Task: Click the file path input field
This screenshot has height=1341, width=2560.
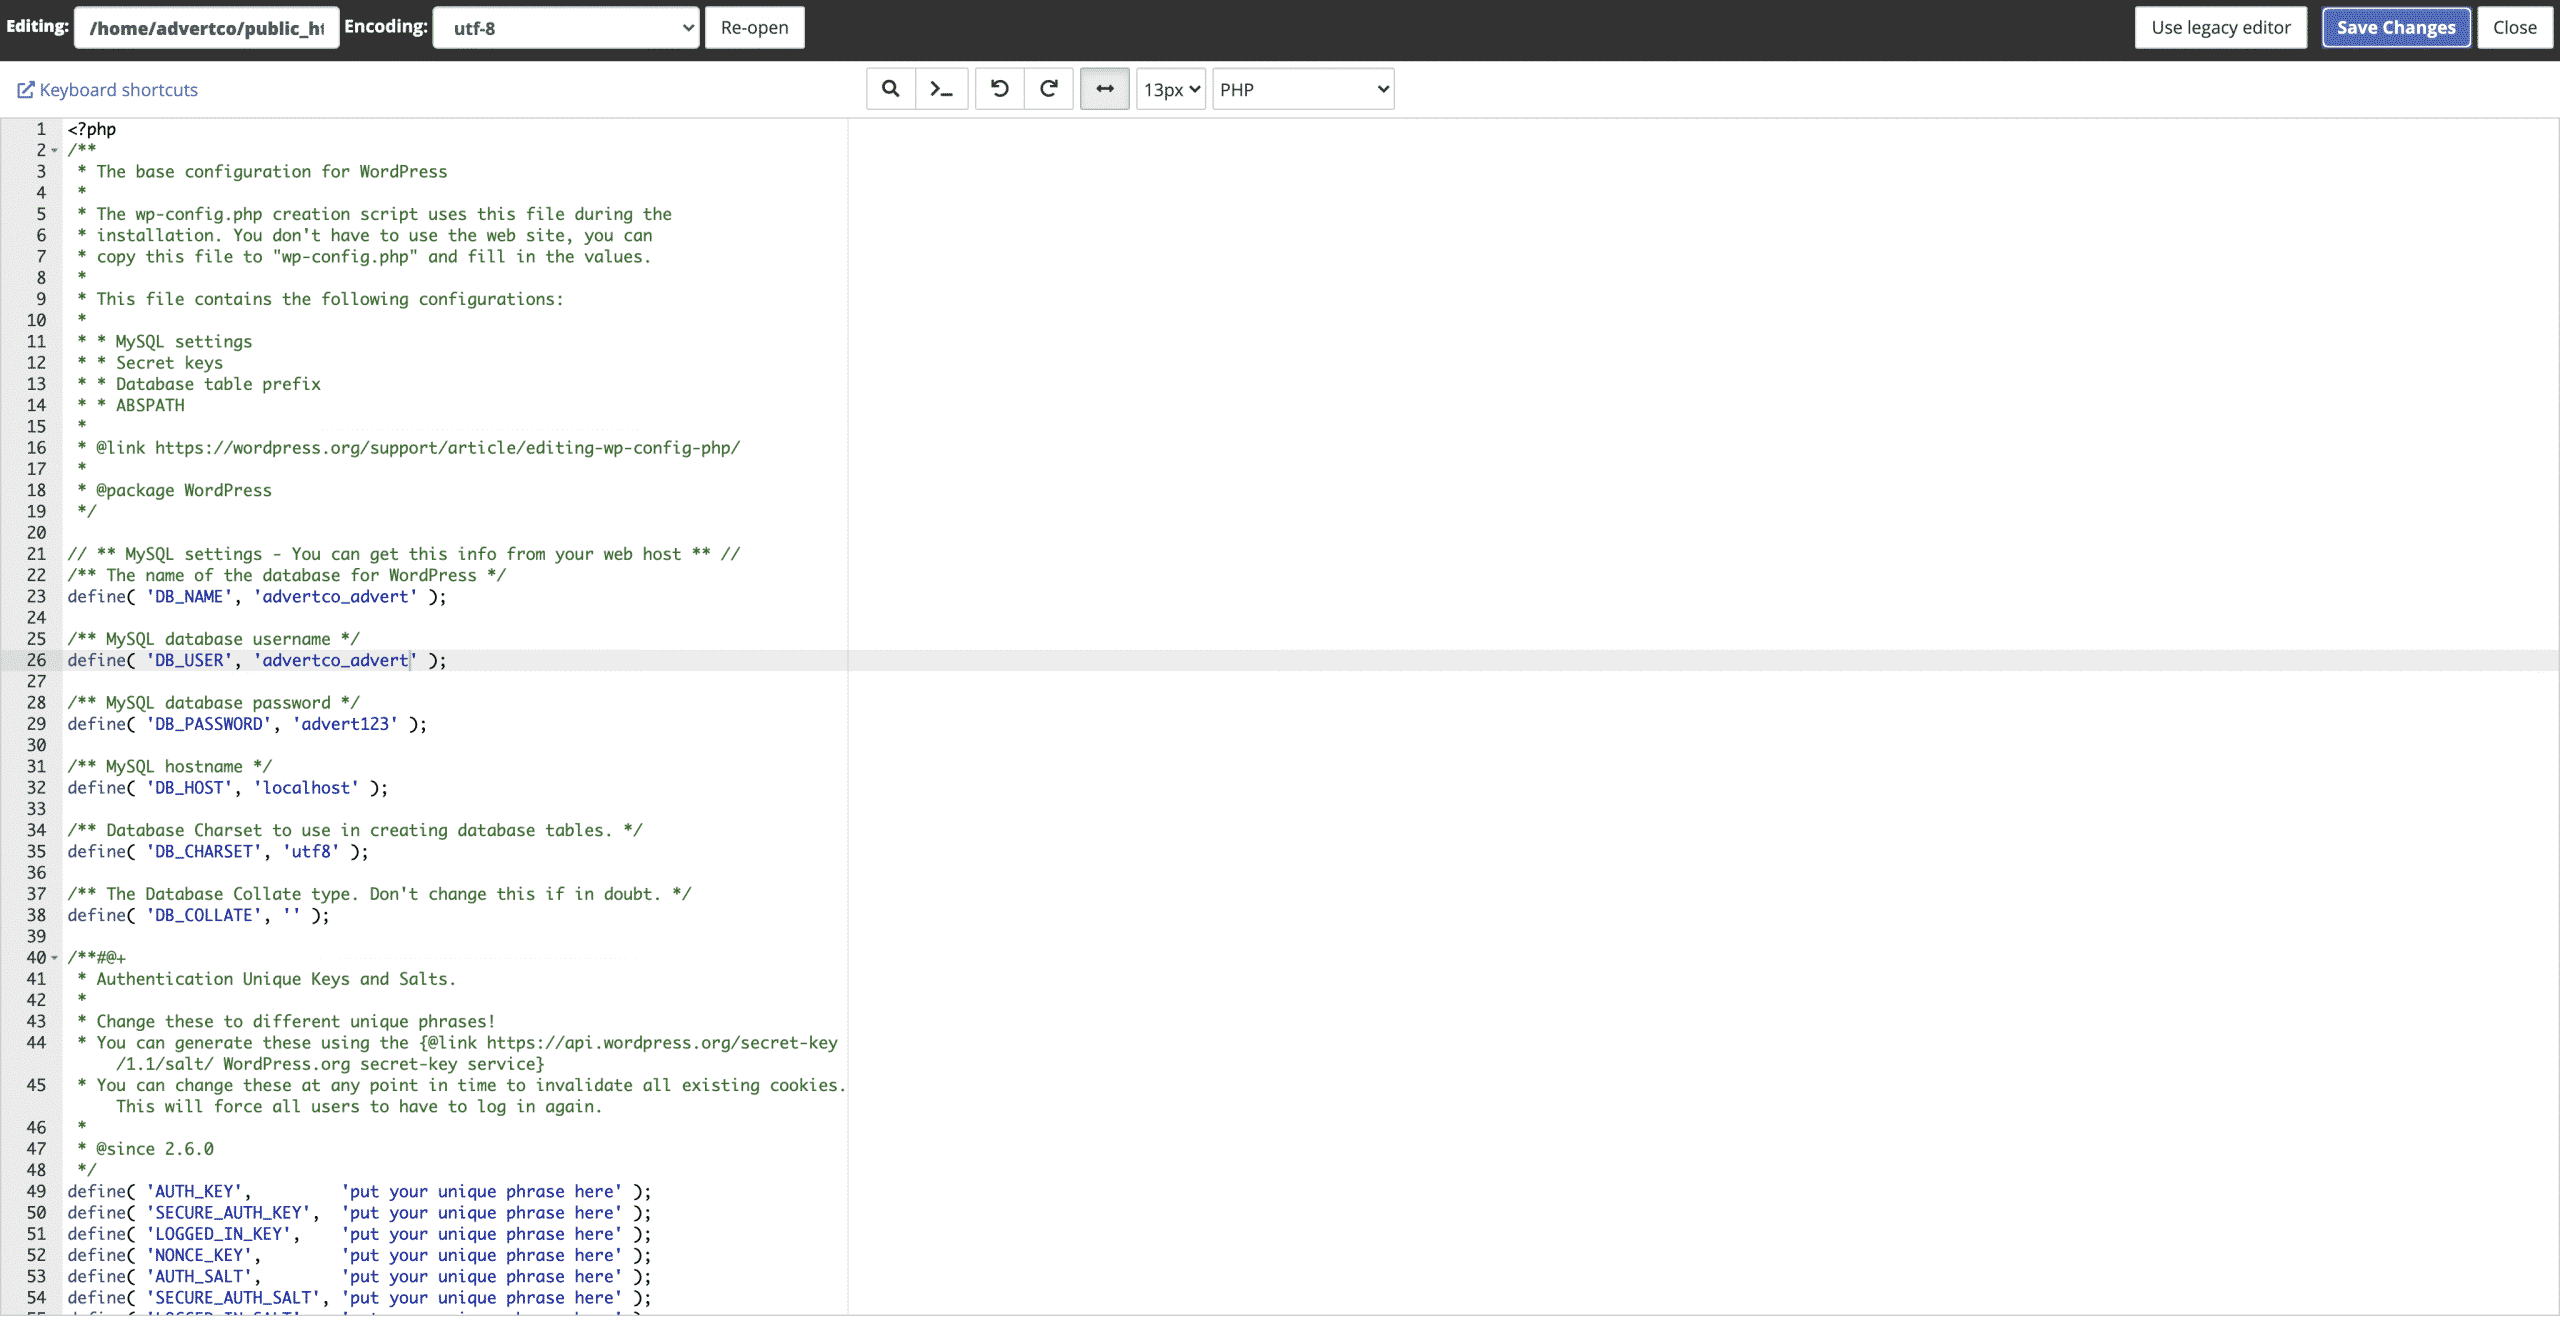Action: [x=207, y=28]
